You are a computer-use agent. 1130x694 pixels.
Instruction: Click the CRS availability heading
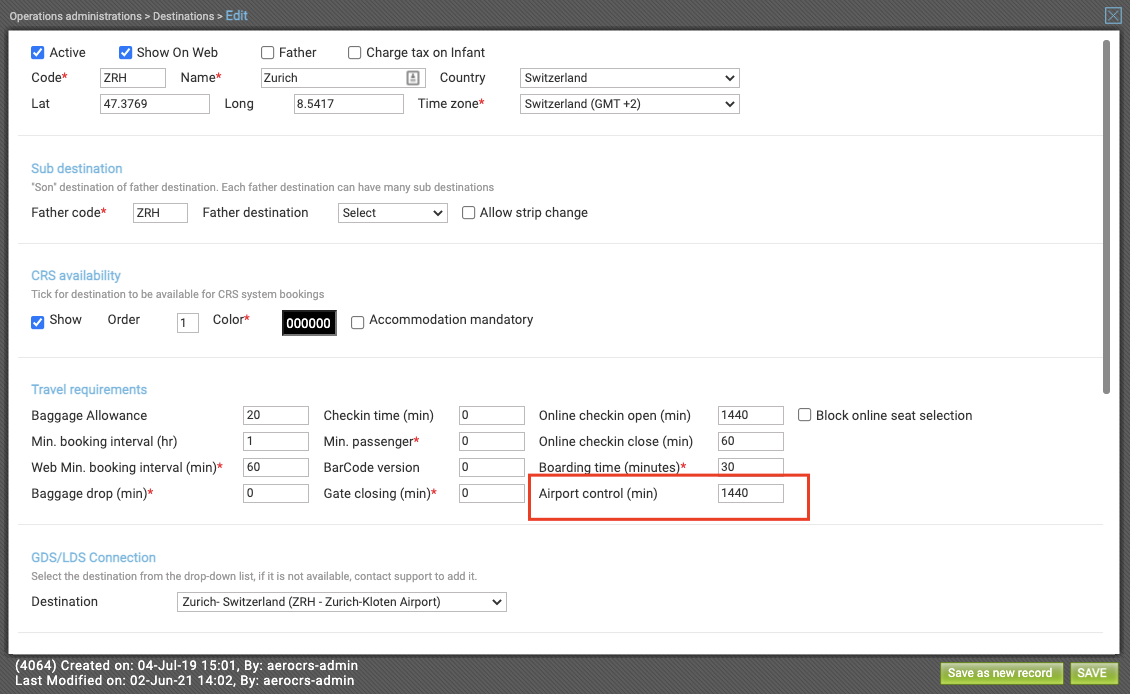76,275
